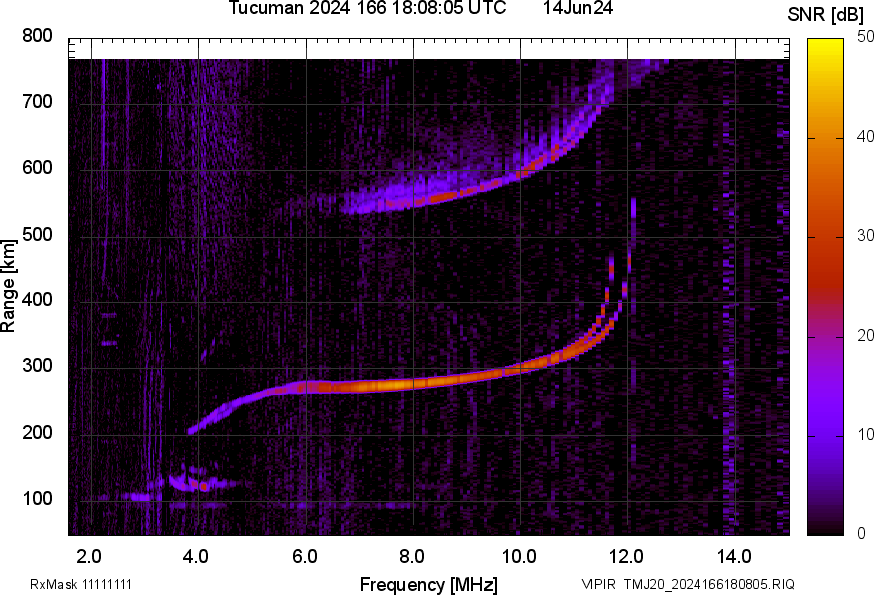Click the x-axis tick label '12.0'
Screen dimensions: 874x595
click(x=627, y=557)
